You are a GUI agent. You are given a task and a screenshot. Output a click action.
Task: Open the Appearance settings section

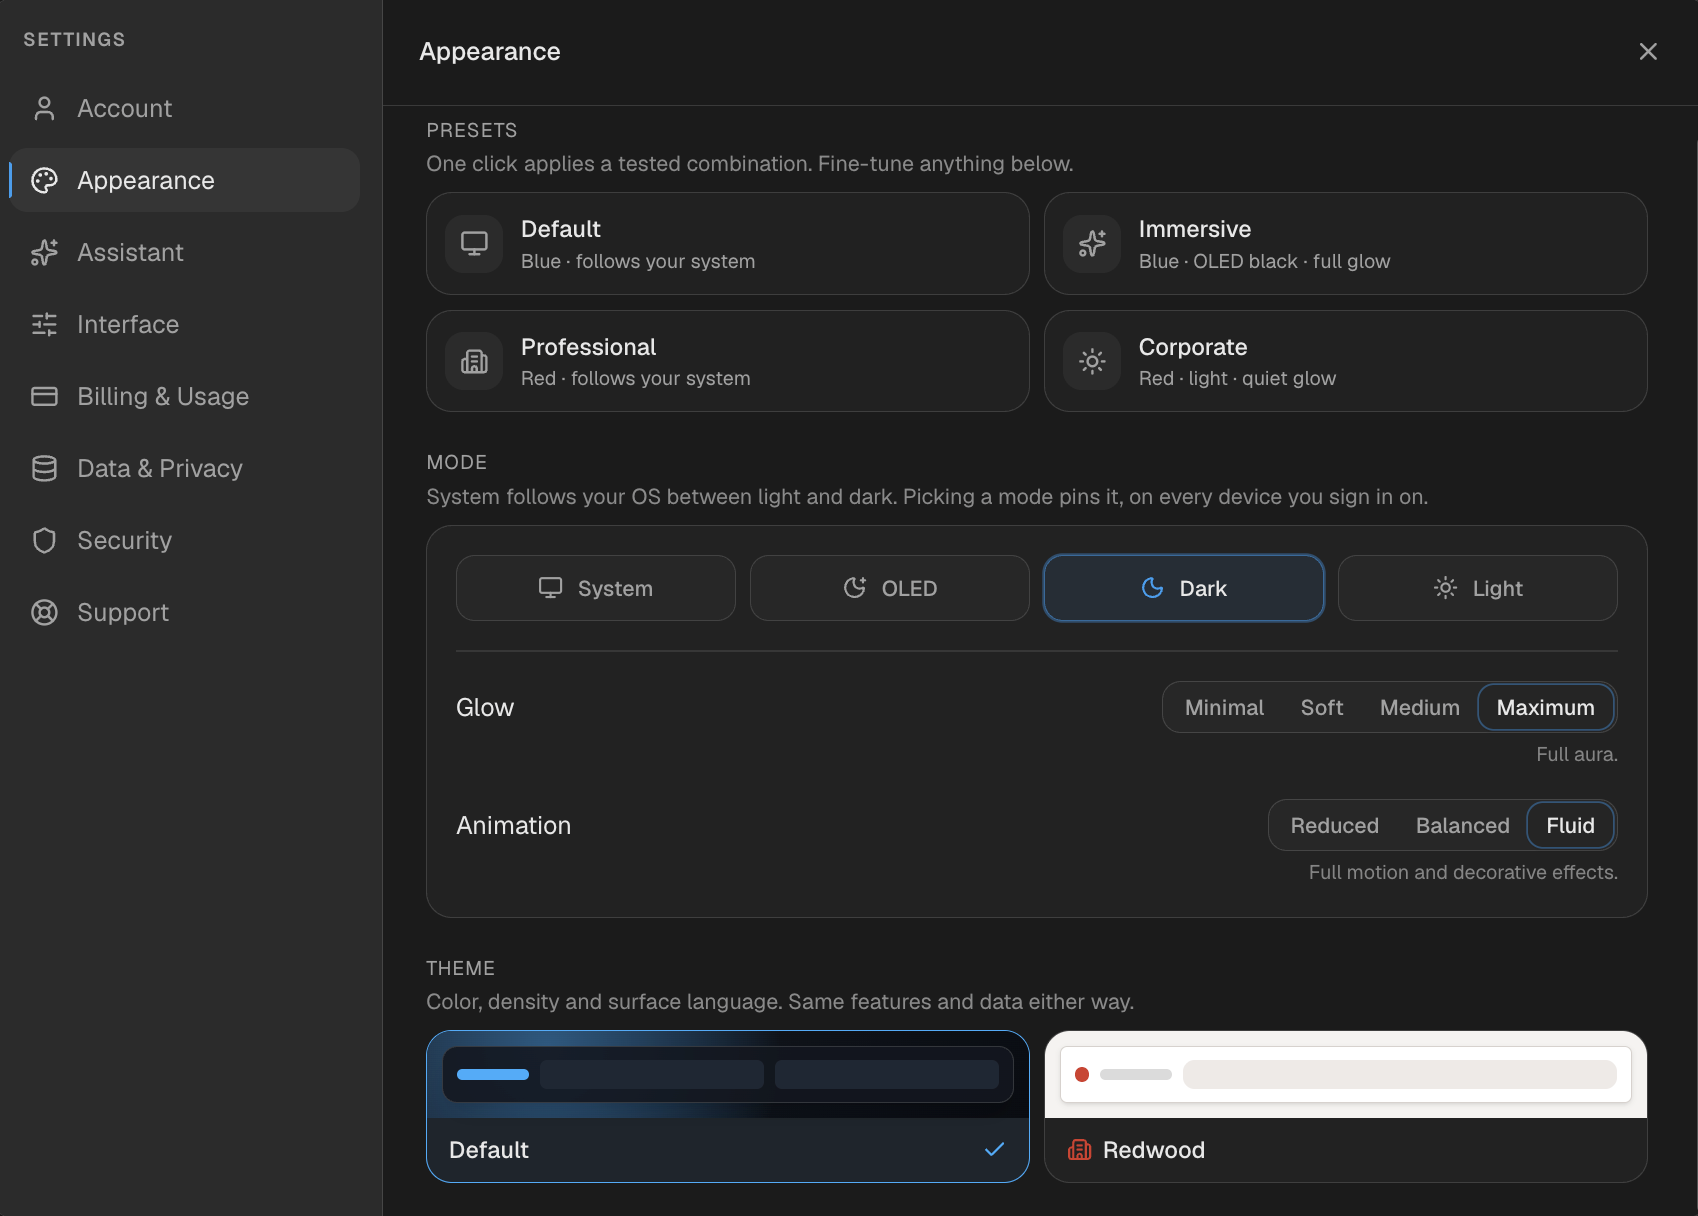pyautogui.click(x=185, y=180)
